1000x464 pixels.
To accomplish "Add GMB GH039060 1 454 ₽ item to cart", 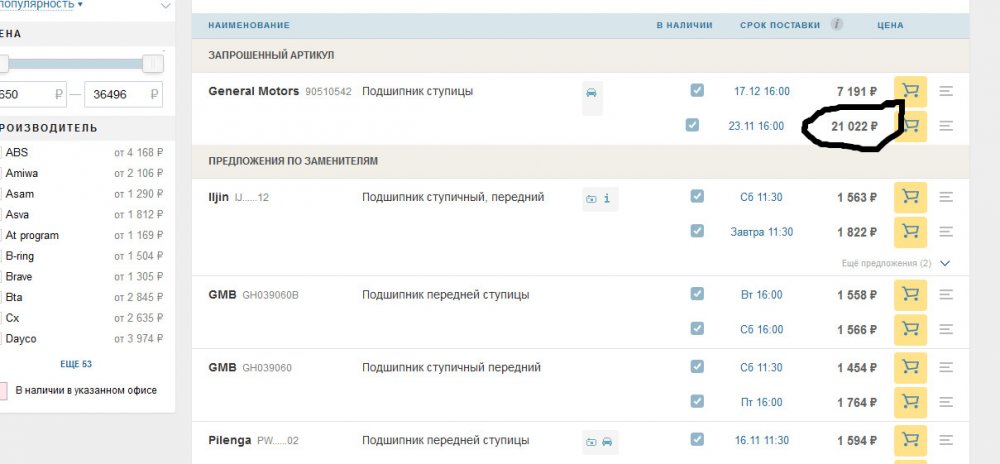I will coord(910,367).
